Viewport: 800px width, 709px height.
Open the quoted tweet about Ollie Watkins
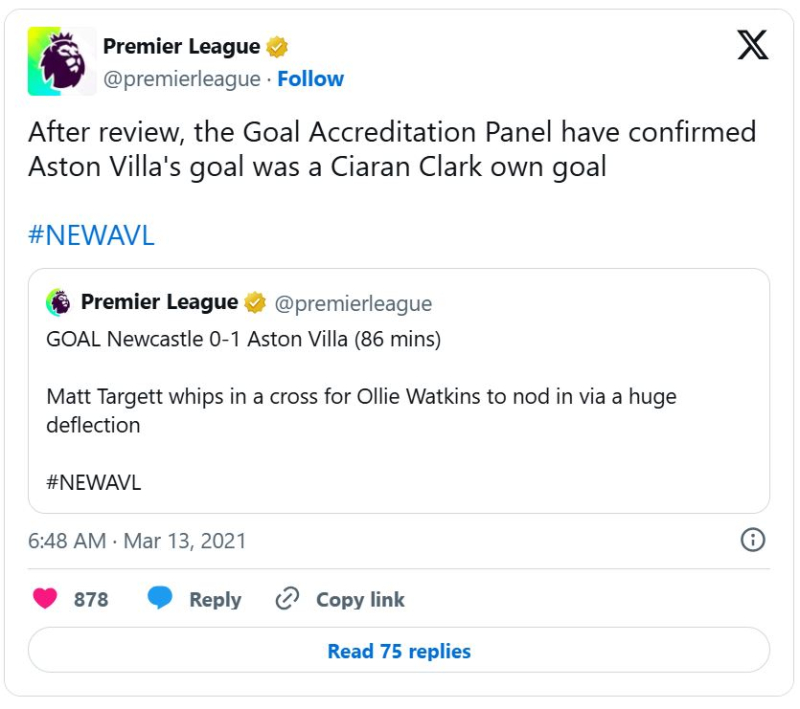tap(399, 391)
